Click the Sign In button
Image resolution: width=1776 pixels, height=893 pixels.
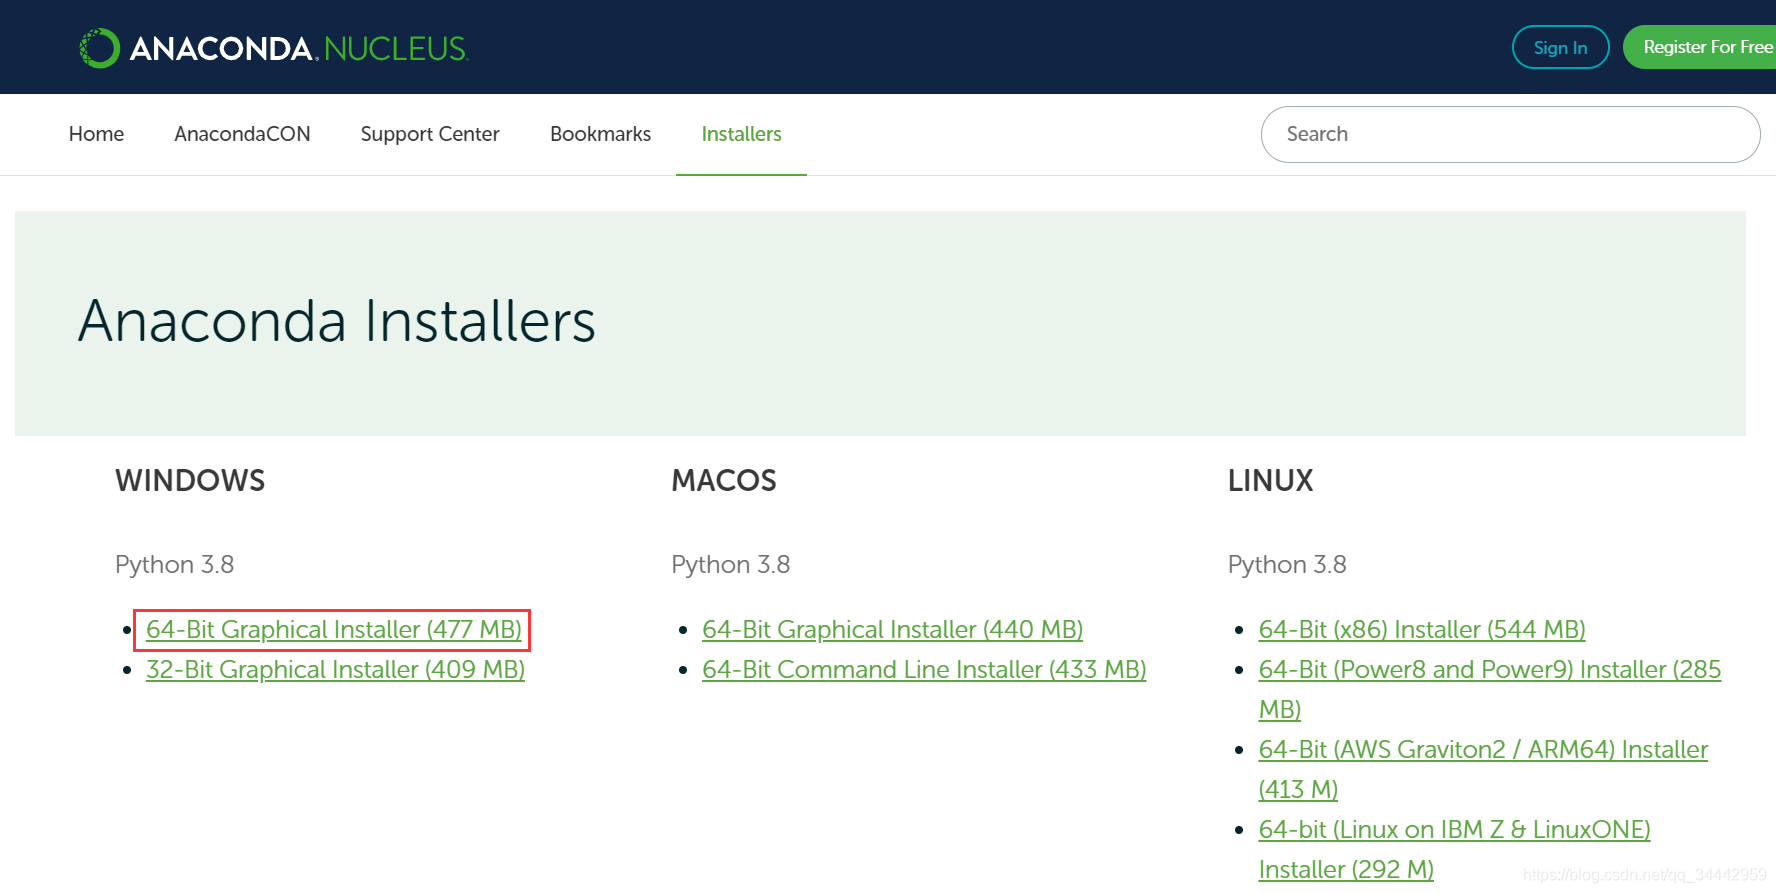point(1560,47)
